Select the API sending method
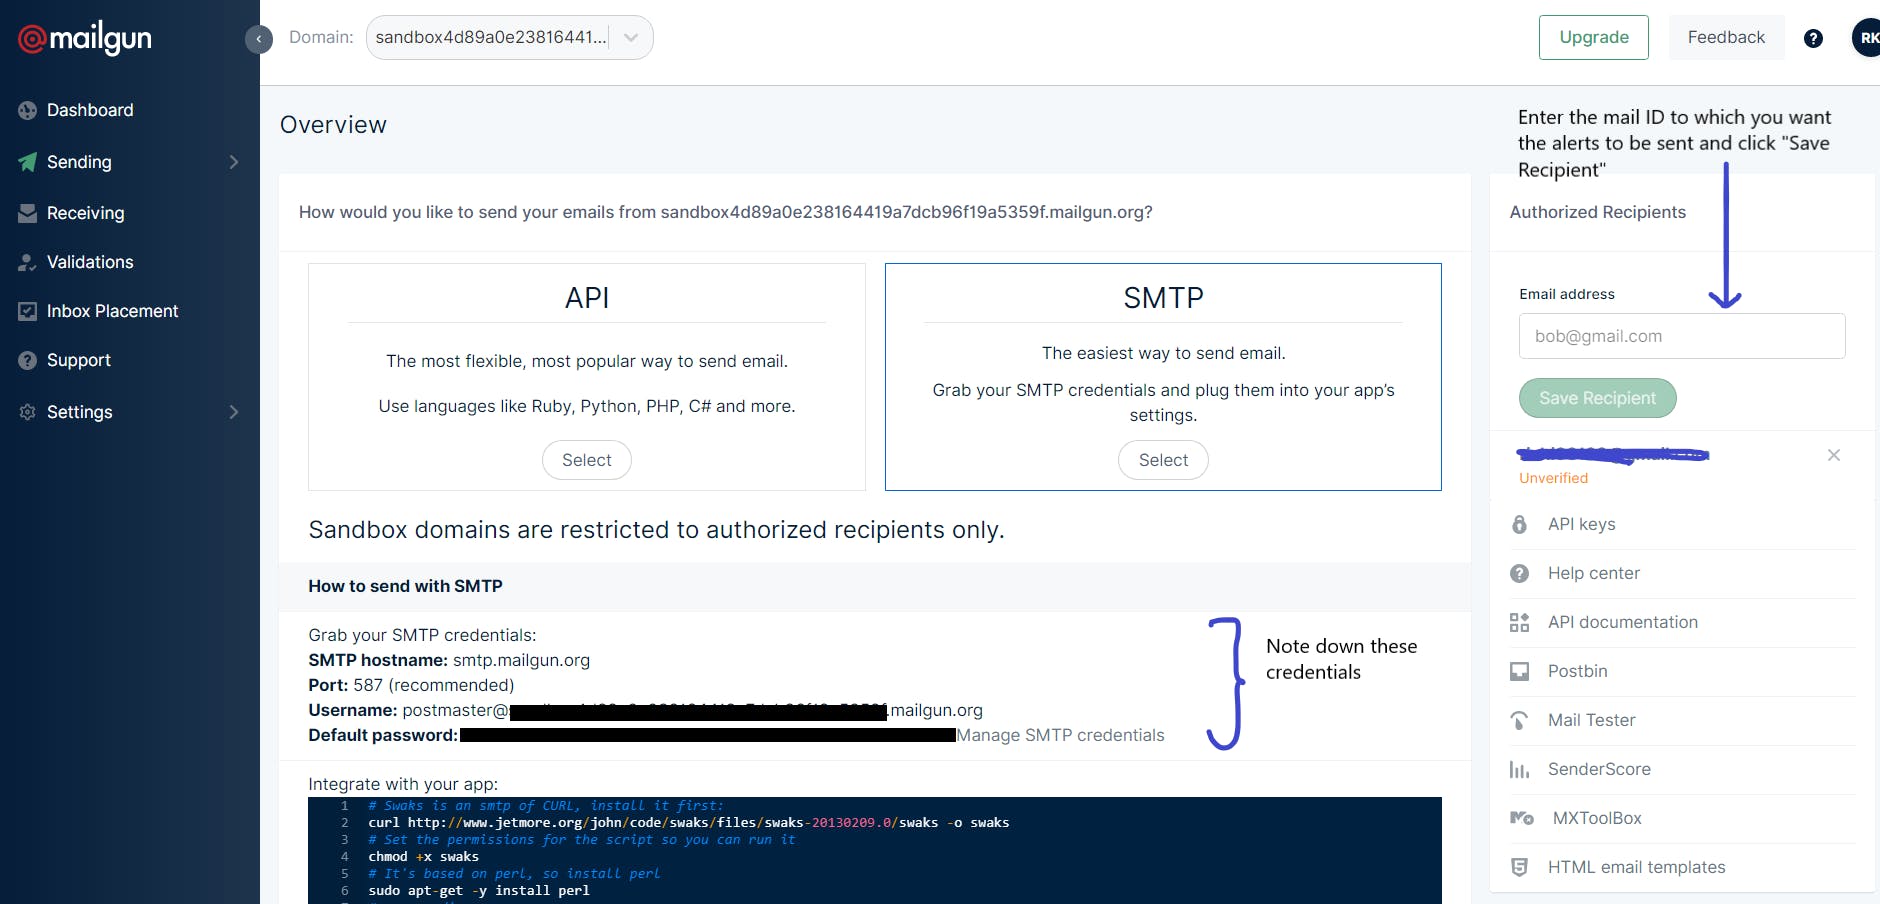The height and width of the screenshot is (904, 1880). point(587,460)
